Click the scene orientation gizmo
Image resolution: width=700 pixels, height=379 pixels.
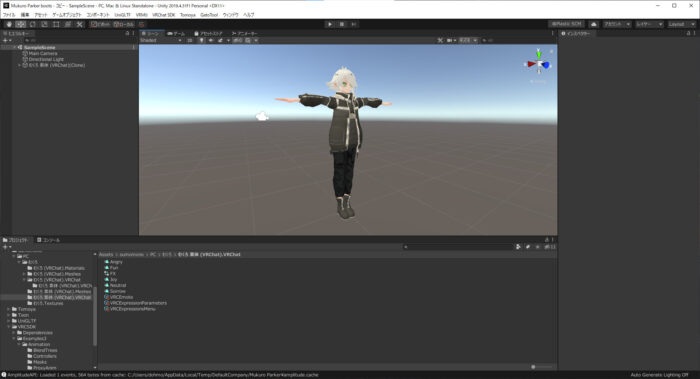538,64
